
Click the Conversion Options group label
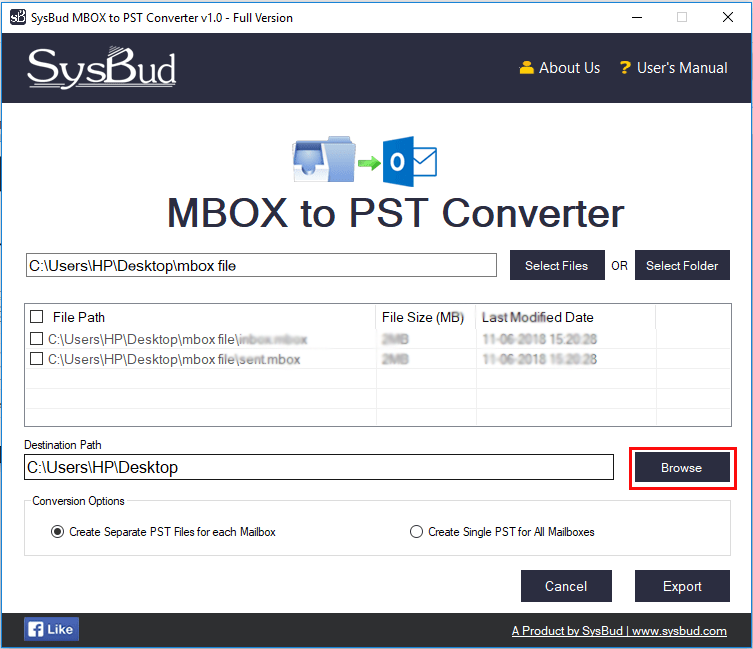(78, 501)
